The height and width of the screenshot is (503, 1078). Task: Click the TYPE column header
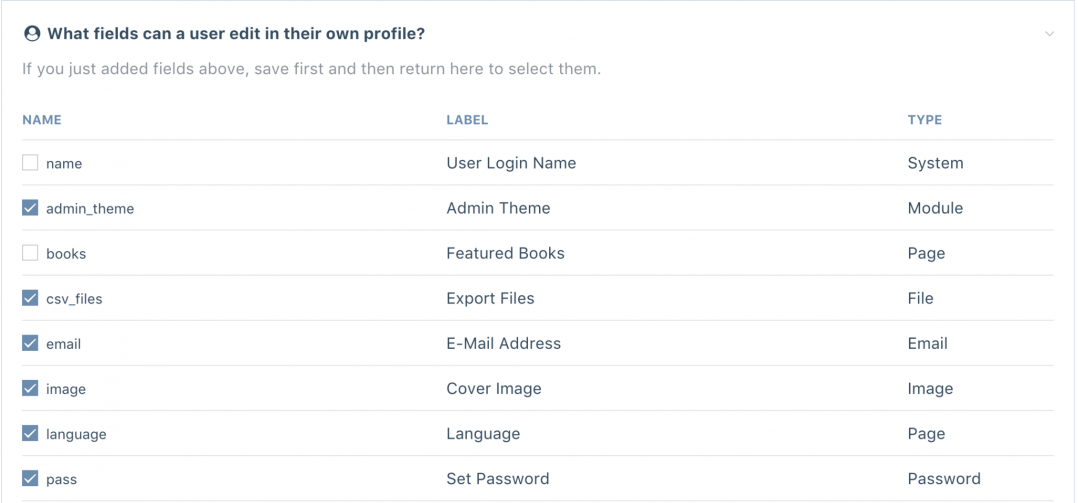tap(925, 120)
